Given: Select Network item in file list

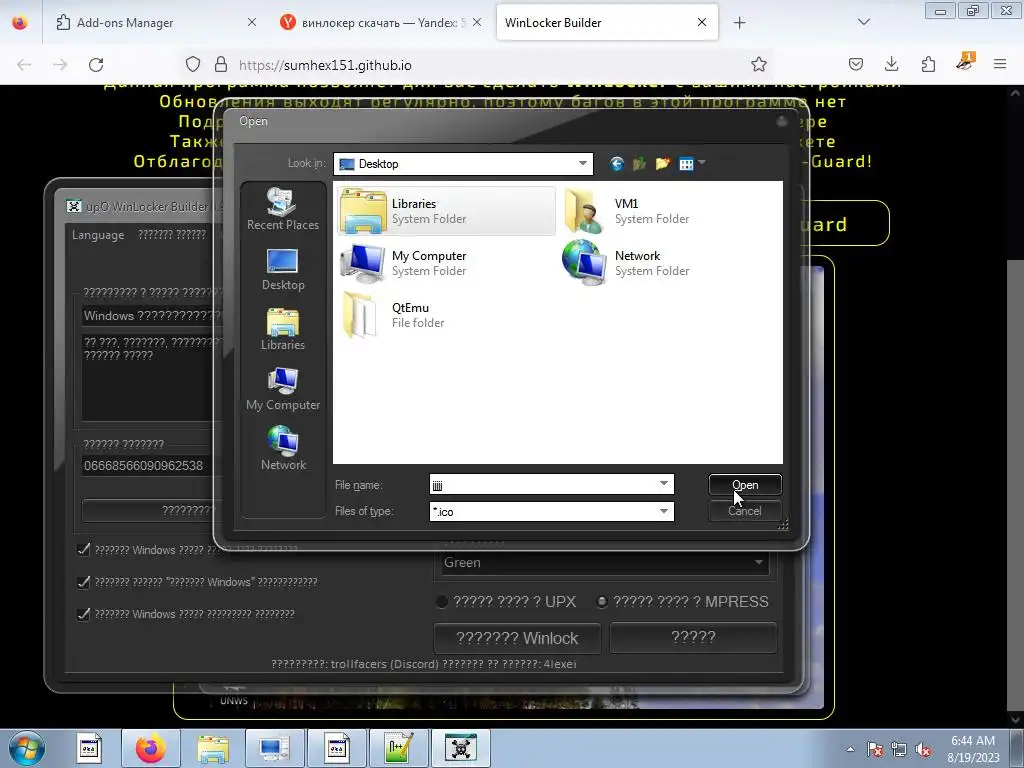Looking at the screenshot, I should [x=625, y=263].
